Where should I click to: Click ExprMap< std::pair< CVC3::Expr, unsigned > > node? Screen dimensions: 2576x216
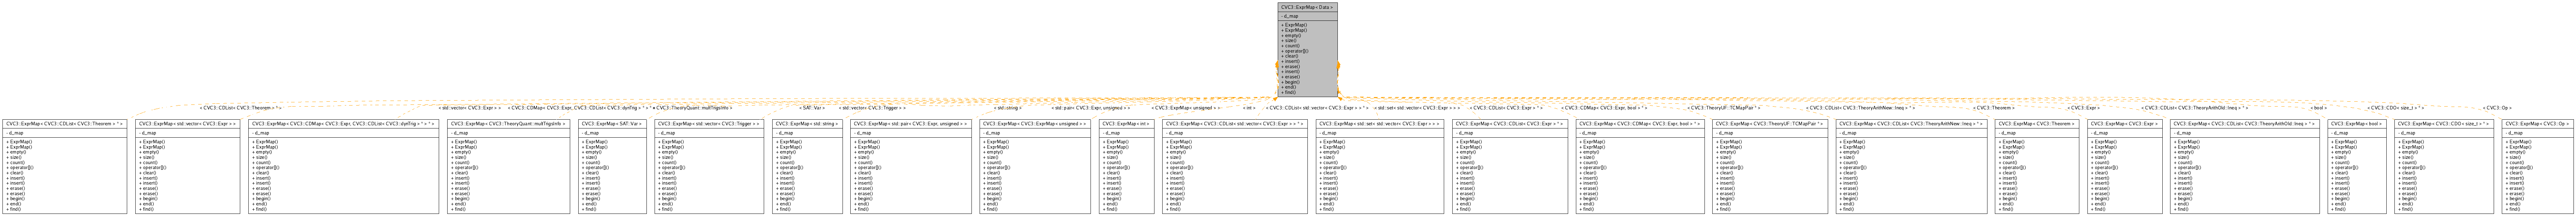[x=910, y=166]
